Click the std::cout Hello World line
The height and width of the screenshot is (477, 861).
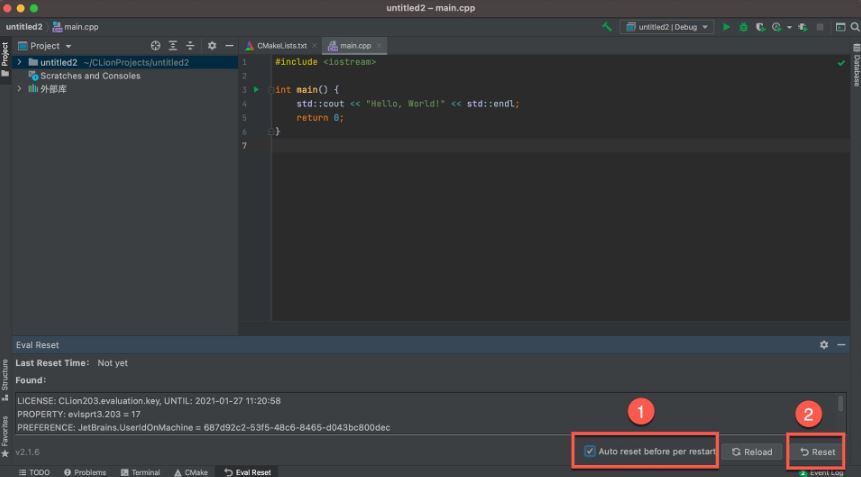pos(407,104)
